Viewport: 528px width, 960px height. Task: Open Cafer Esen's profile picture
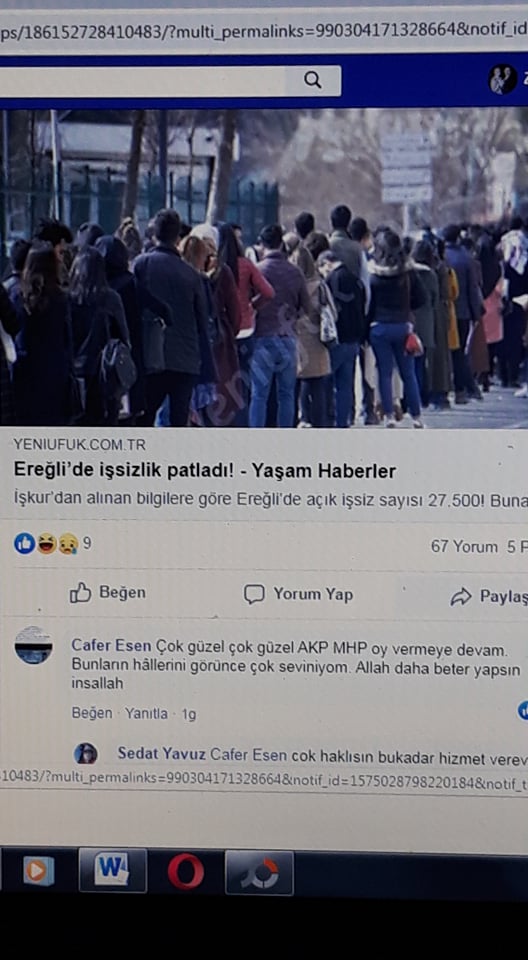(34, 645)
